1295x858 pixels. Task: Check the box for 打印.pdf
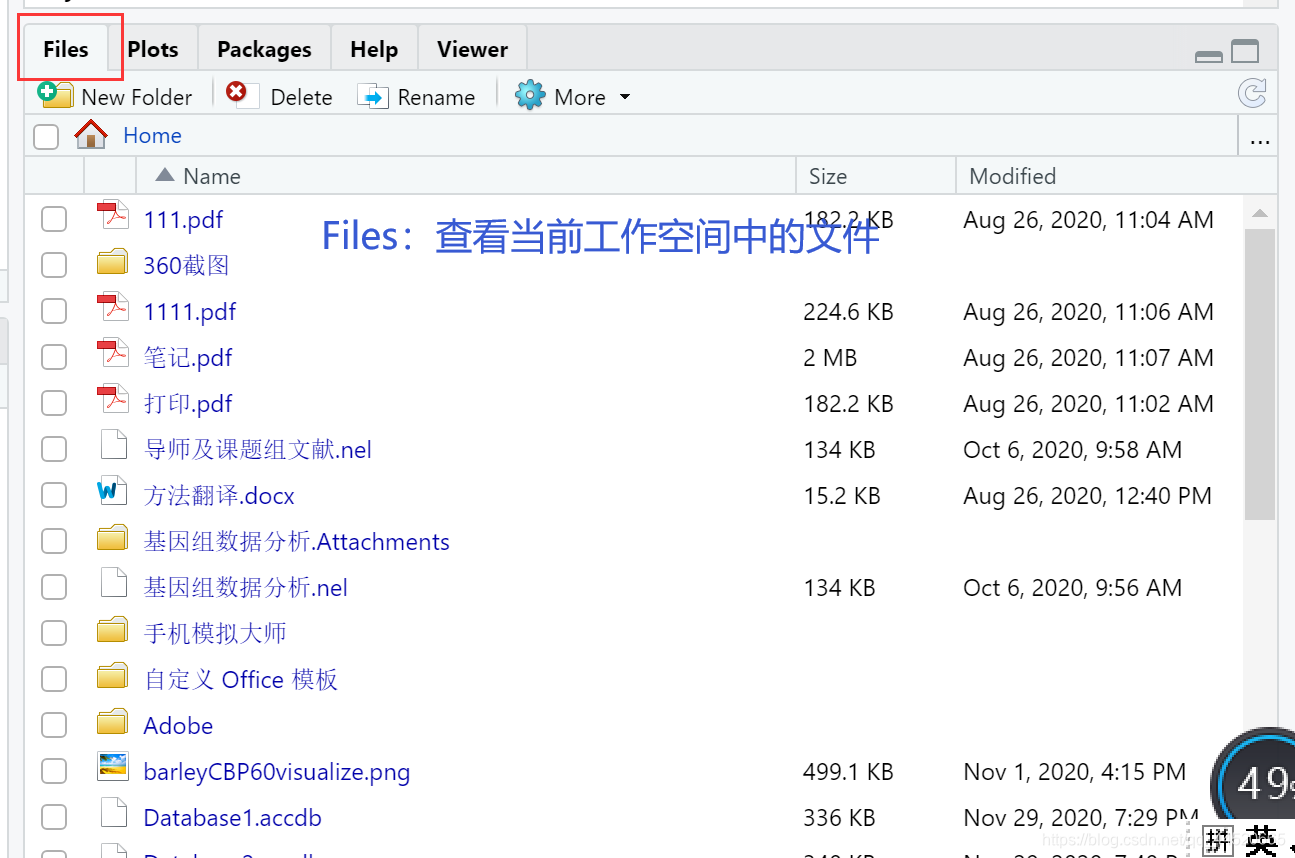coord(54,403)
